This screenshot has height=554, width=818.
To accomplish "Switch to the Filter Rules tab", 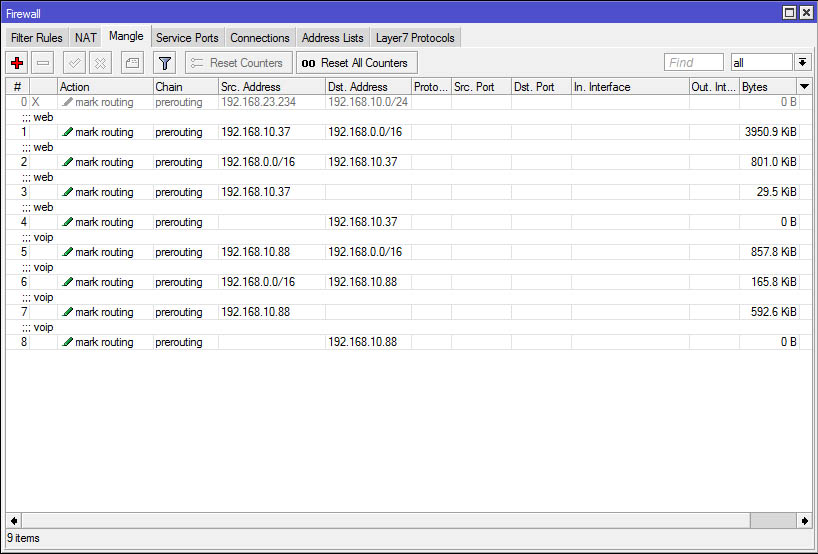I will (37, 38).
